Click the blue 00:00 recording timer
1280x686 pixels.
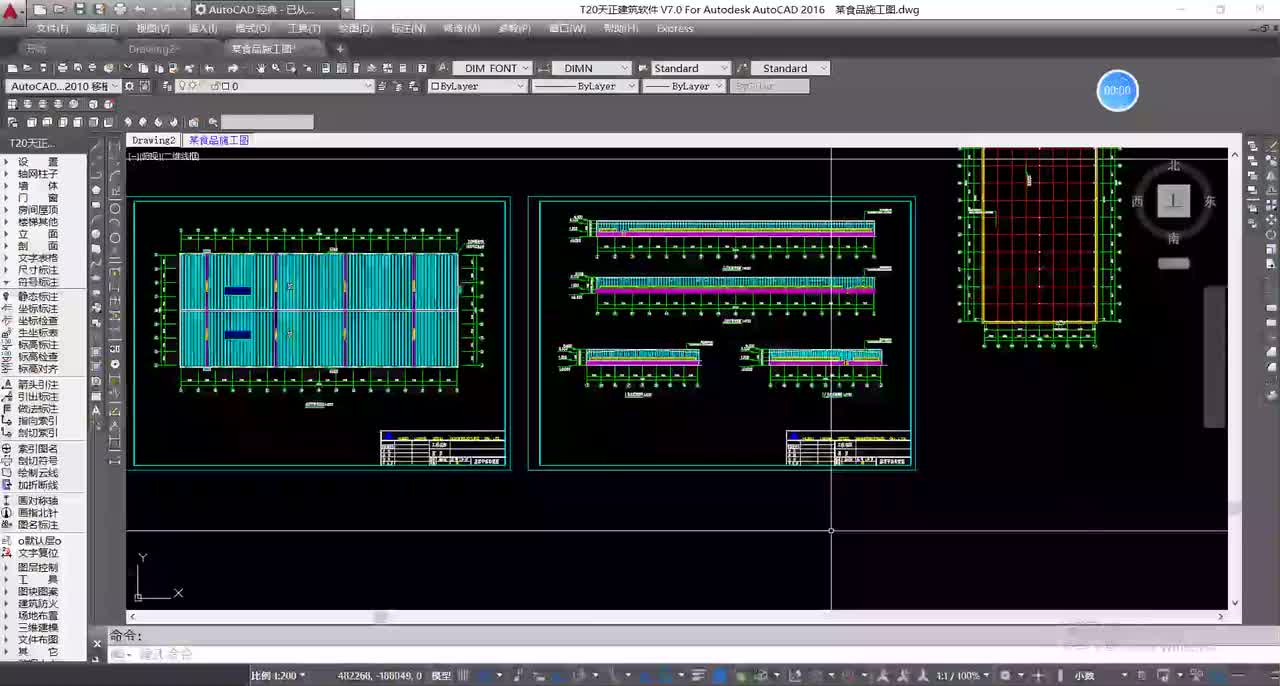[x=1117, y=90]
